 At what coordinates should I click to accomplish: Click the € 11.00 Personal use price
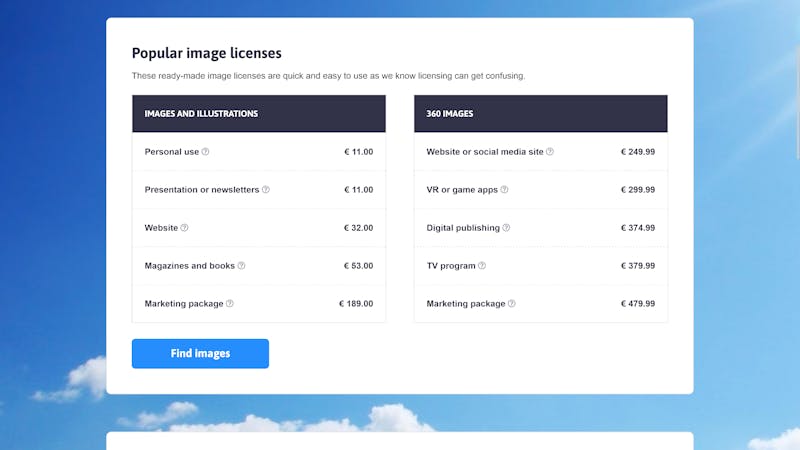click(359, 152)
